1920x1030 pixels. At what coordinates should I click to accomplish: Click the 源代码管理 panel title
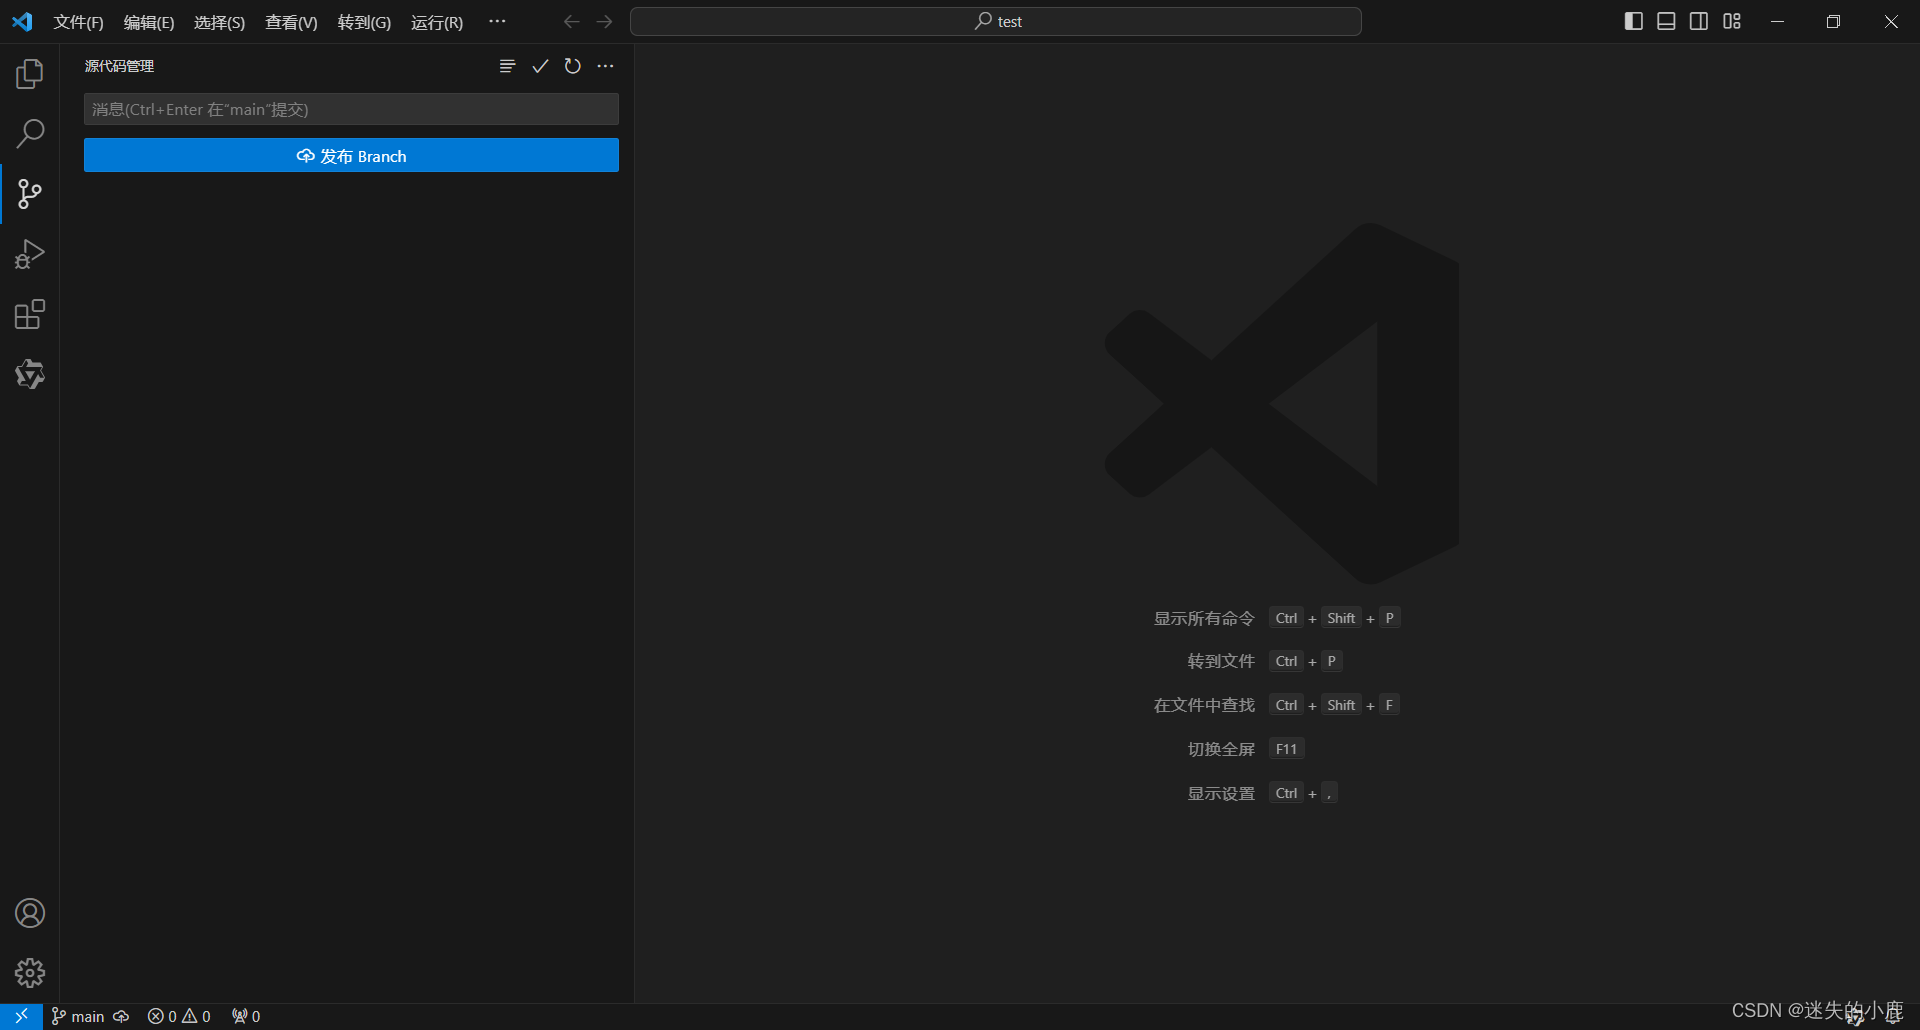pos(119,66)
